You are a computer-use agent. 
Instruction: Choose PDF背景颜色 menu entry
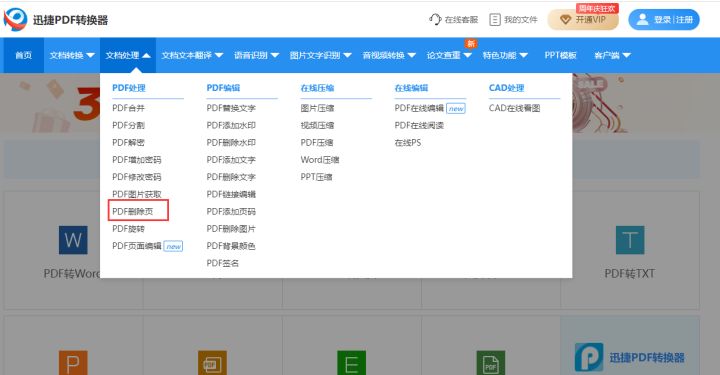pos(231,246)
